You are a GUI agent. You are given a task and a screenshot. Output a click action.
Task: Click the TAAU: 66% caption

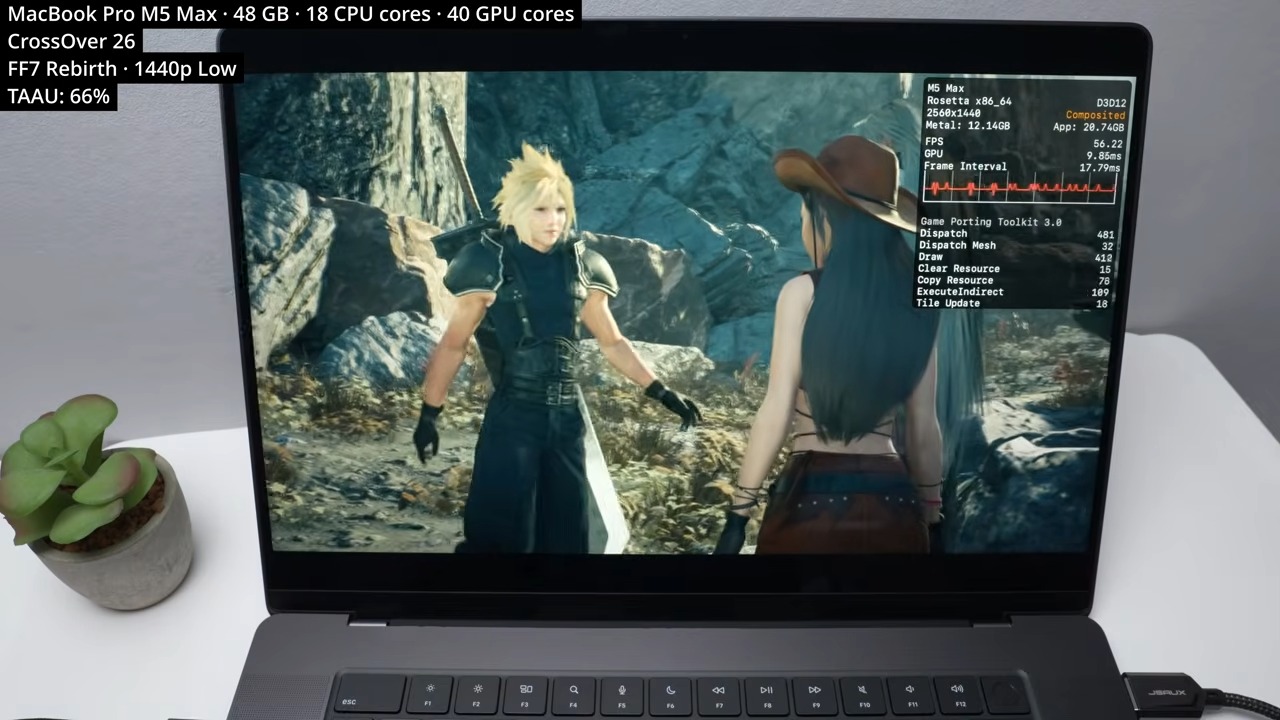coord(59,97)
